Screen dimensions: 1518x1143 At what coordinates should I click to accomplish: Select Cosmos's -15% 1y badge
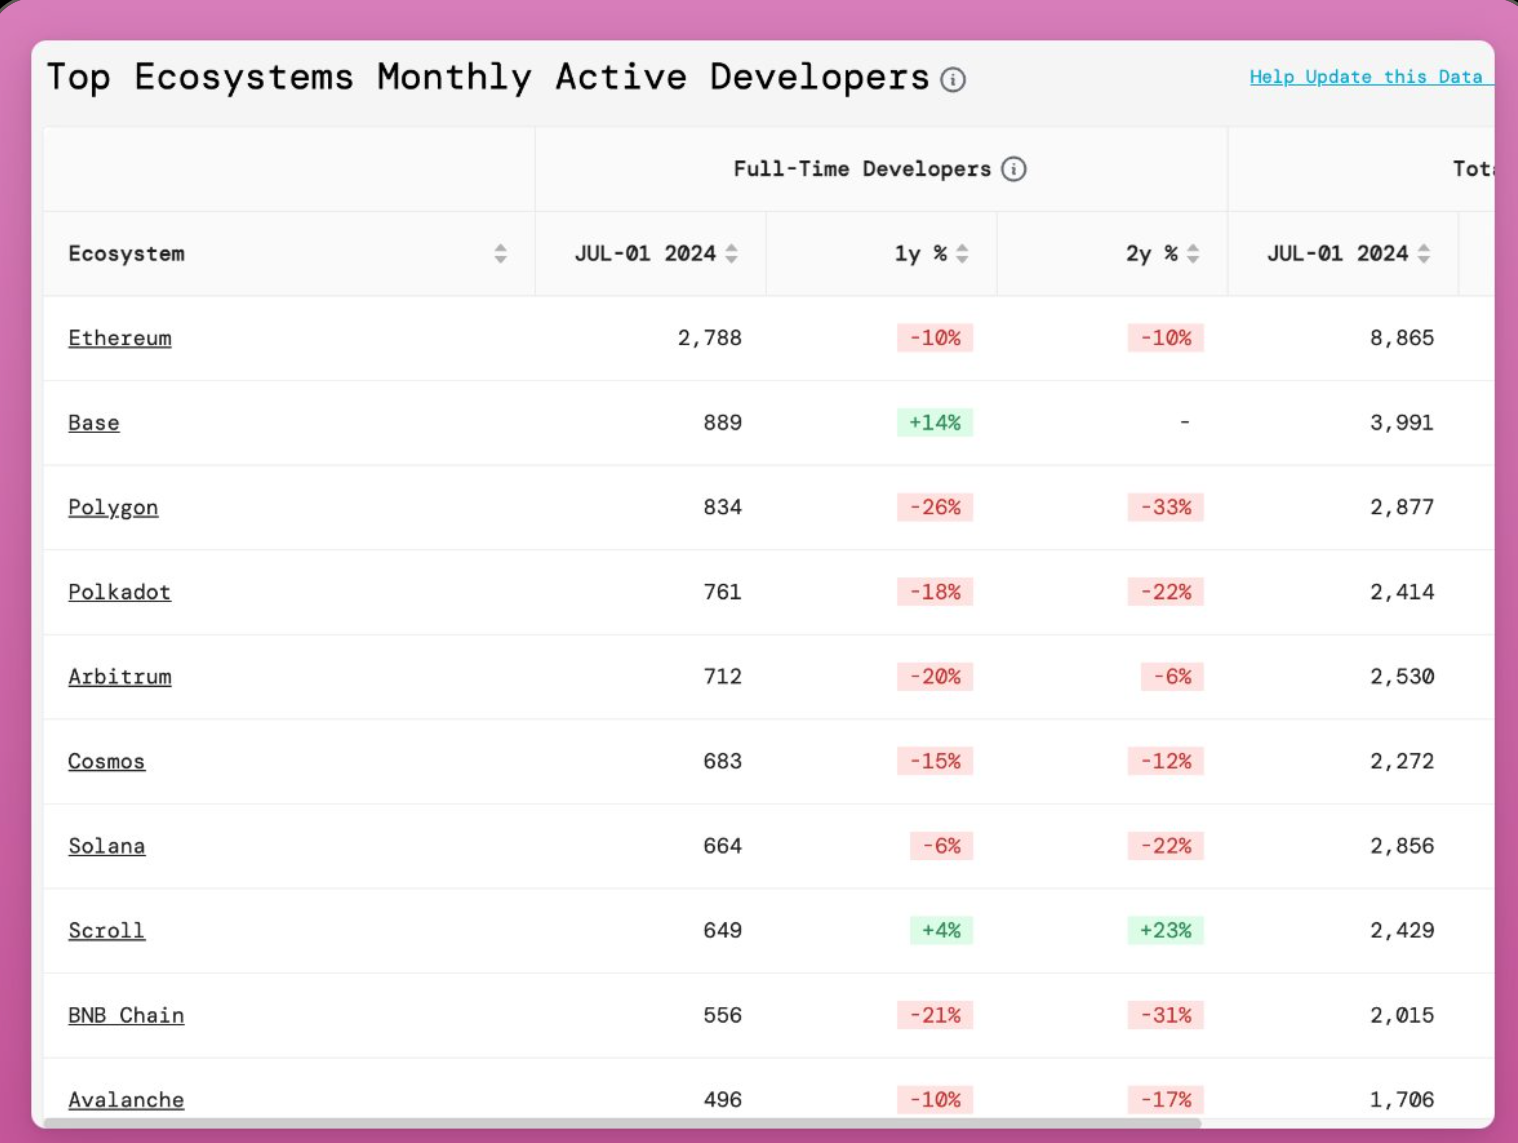click(x=935, y=762)
